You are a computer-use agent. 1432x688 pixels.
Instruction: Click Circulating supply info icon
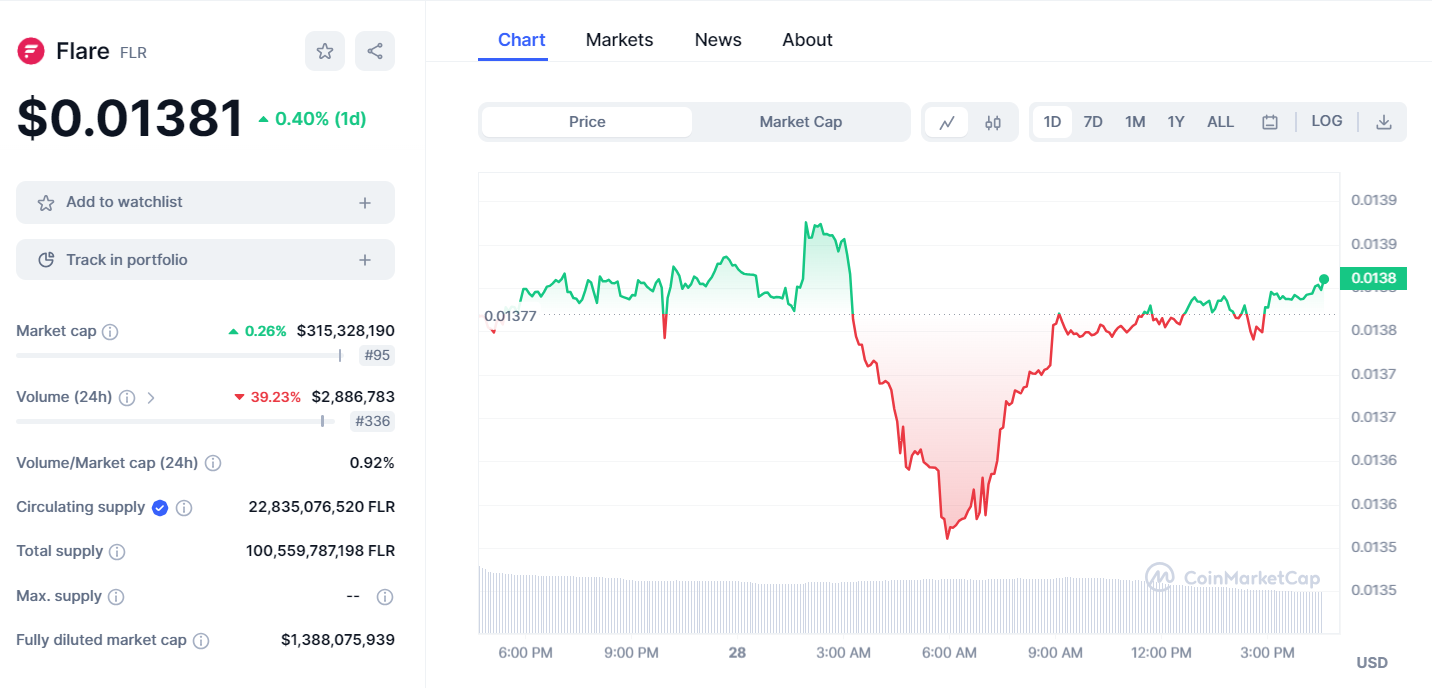pos(184,508)
